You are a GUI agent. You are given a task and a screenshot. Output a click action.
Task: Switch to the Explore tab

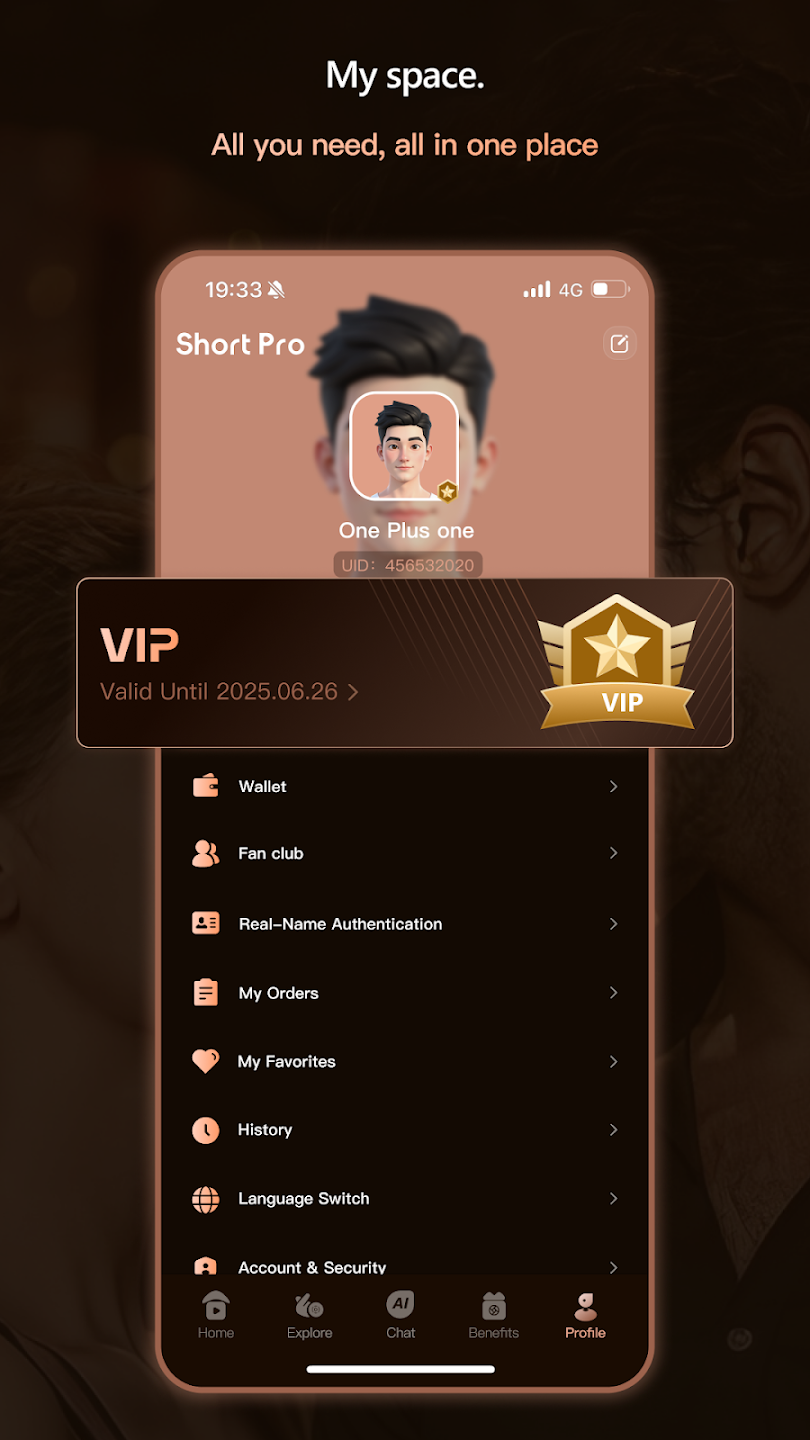(x=310, y=1315)
